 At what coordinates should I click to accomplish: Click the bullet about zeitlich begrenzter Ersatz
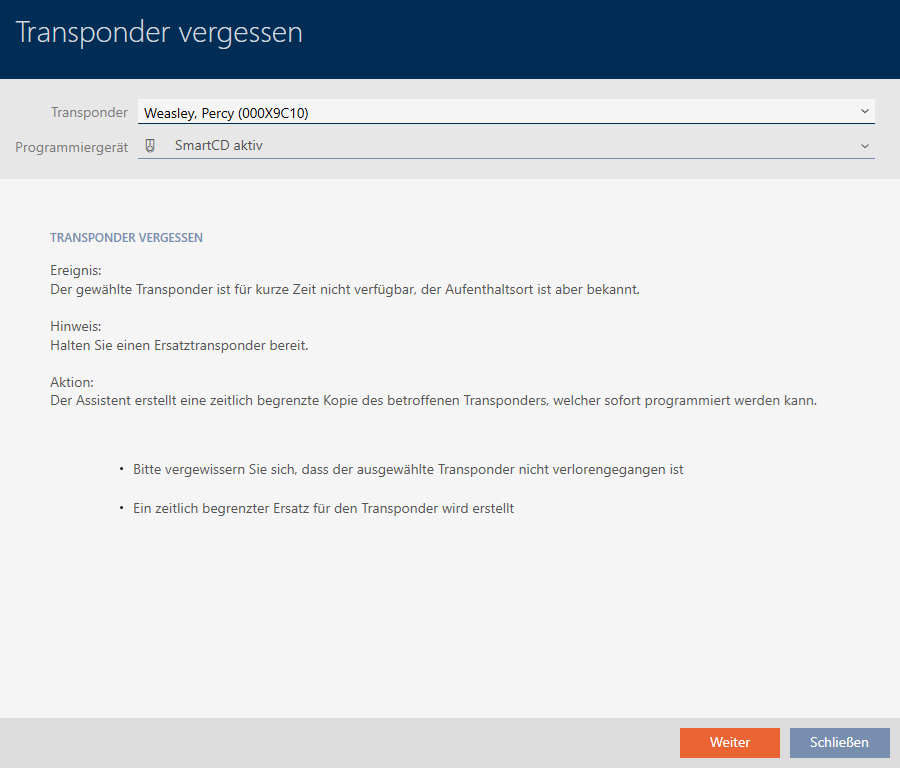[323, 508]
